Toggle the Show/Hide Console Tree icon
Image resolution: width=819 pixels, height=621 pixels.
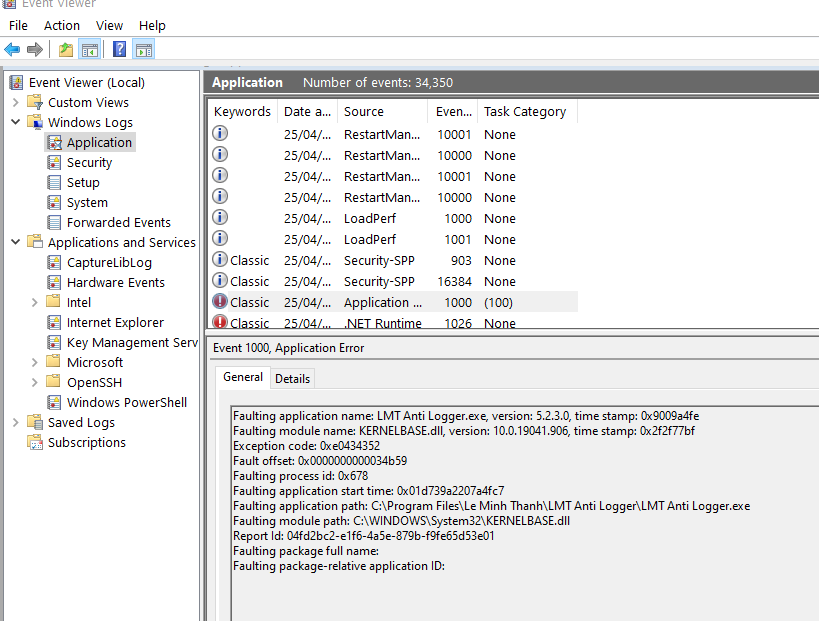(x=89, y=50)
